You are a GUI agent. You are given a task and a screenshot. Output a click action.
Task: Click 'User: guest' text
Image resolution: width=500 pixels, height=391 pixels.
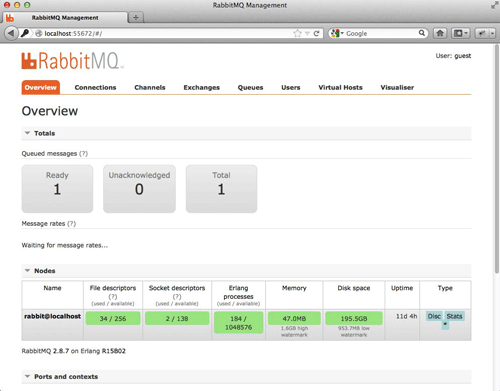pos(453,56)
